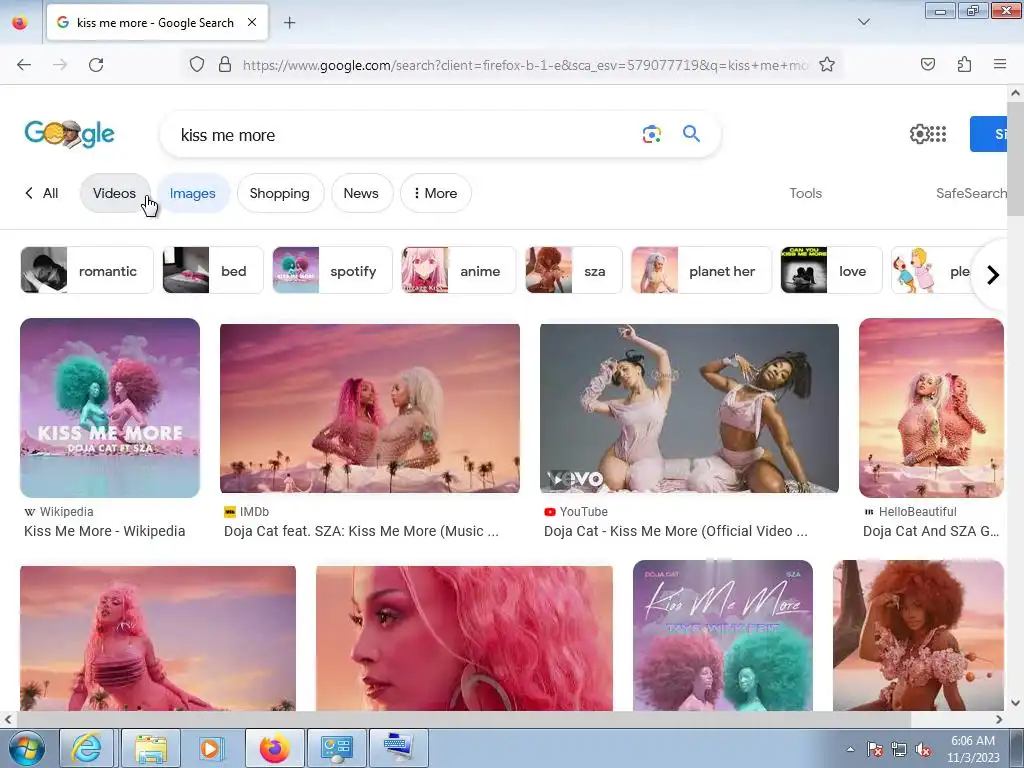Screen dimensions: 1024x768
Task: Open on-screen keyboard taskbar icon
Action: [x=398, y=748]
